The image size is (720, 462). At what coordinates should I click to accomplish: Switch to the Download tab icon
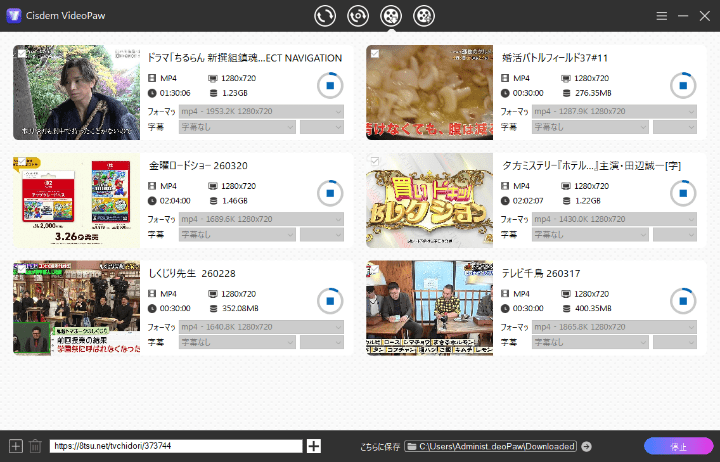[391, 16]
